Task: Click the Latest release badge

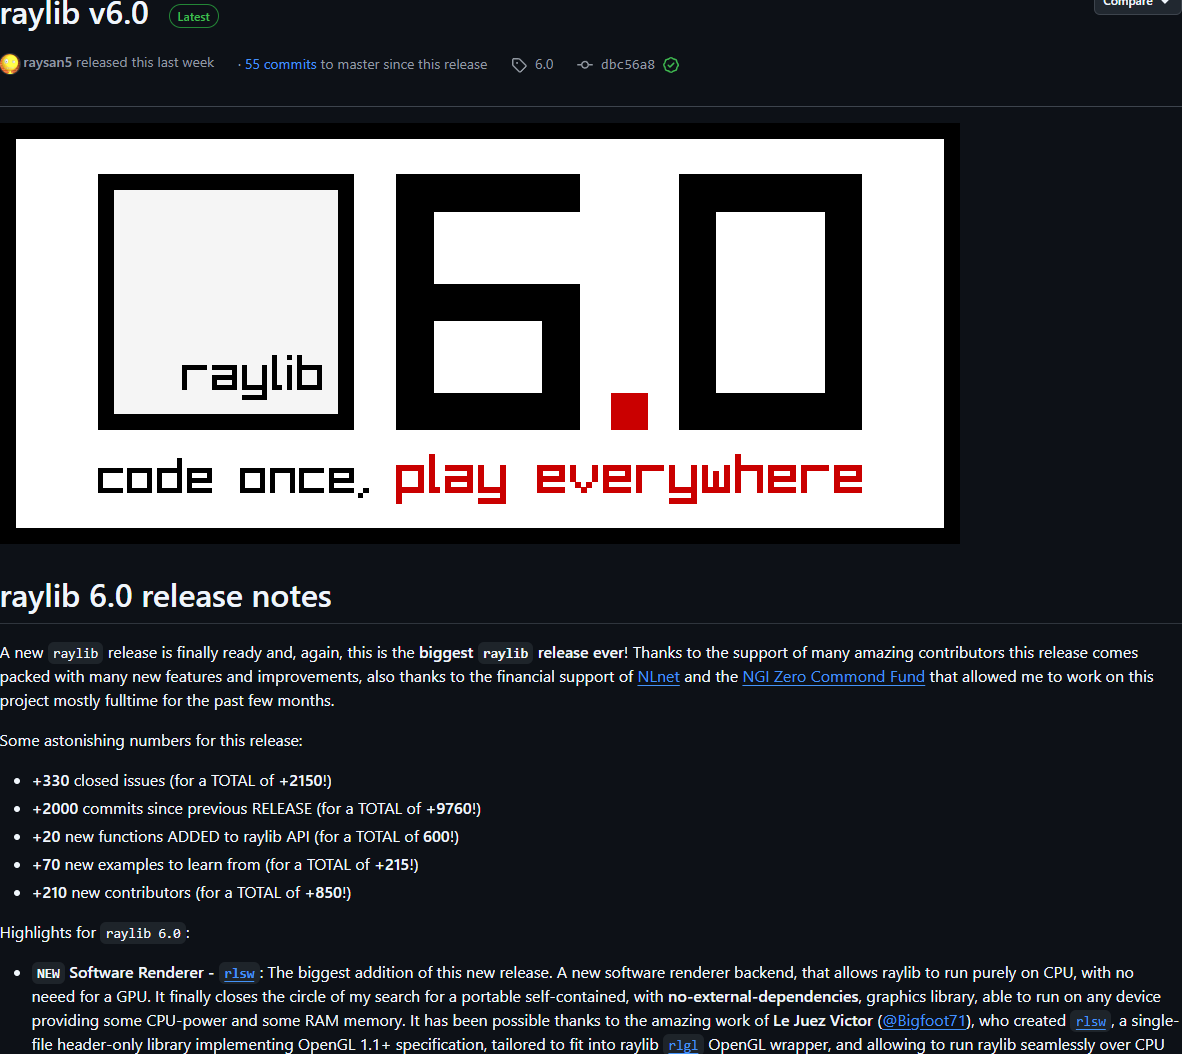Action: coord(194,17)
